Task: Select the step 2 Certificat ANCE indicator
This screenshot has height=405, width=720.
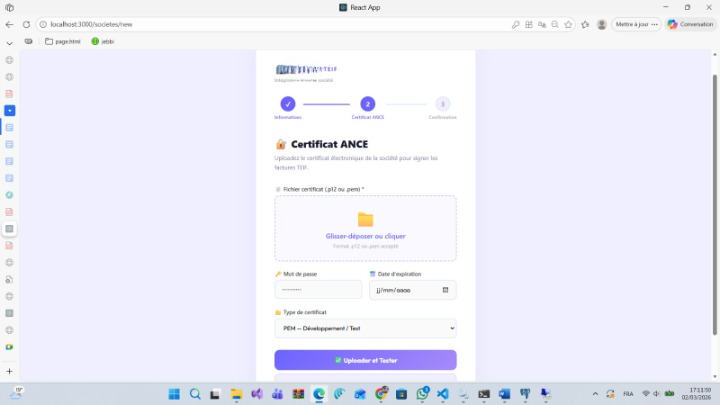Action: tap(367, 103)
